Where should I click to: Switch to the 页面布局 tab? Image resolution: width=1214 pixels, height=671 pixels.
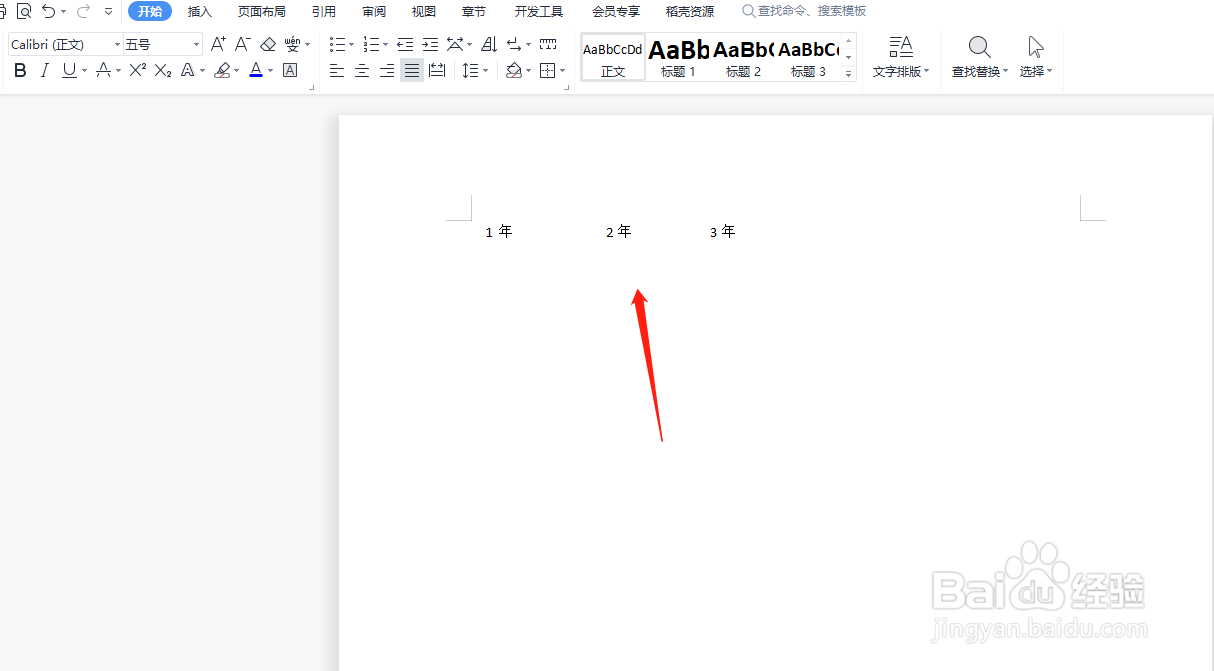pos(262,12)
